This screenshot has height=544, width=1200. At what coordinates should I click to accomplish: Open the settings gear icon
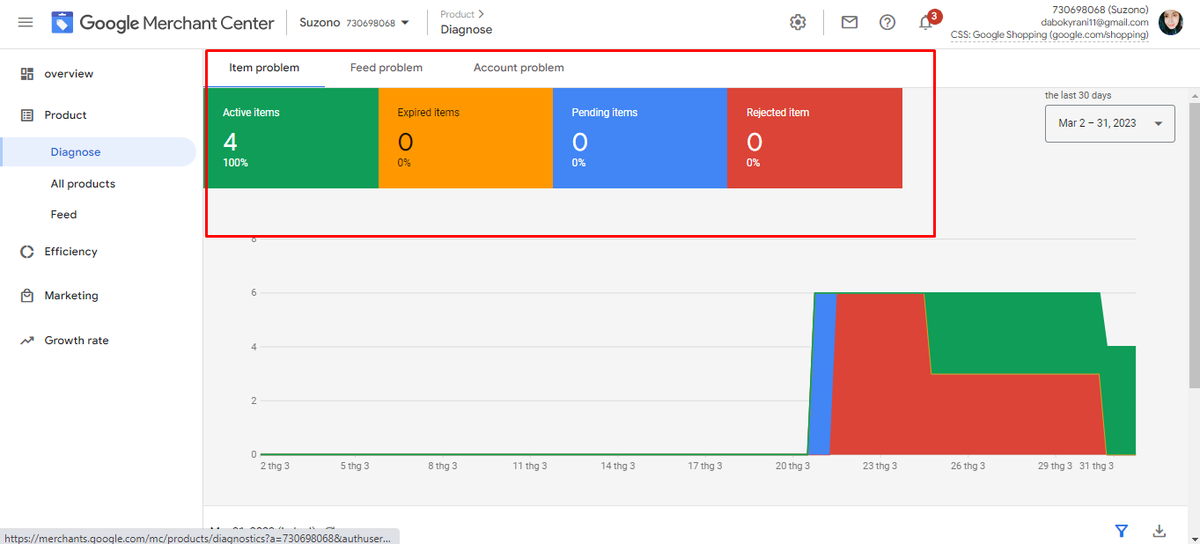[798, 22]
